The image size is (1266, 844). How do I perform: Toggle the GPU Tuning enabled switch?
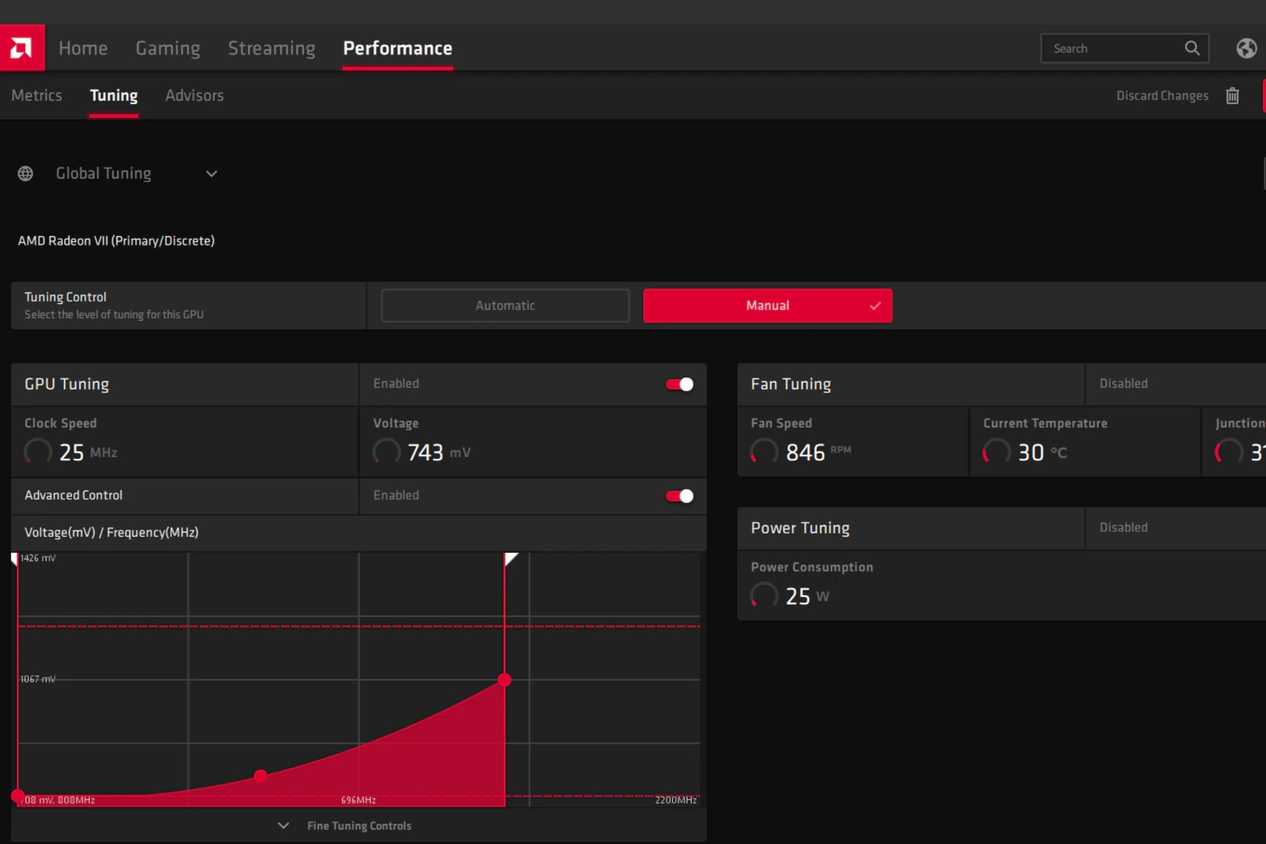pyautogui.click(x=680, y=384)
